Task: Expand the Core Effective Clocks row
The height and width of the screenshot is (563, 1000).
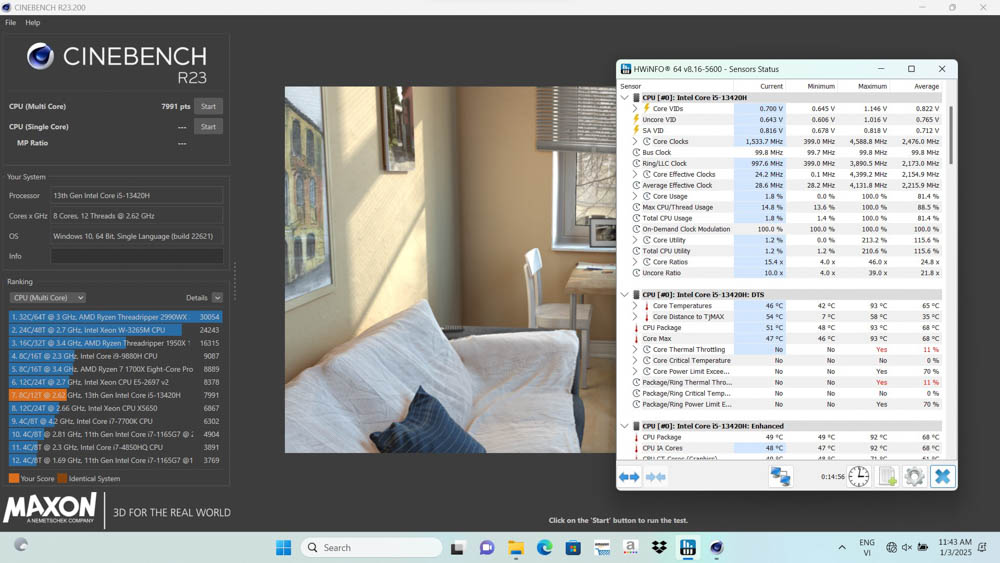Action: [635, 174]
